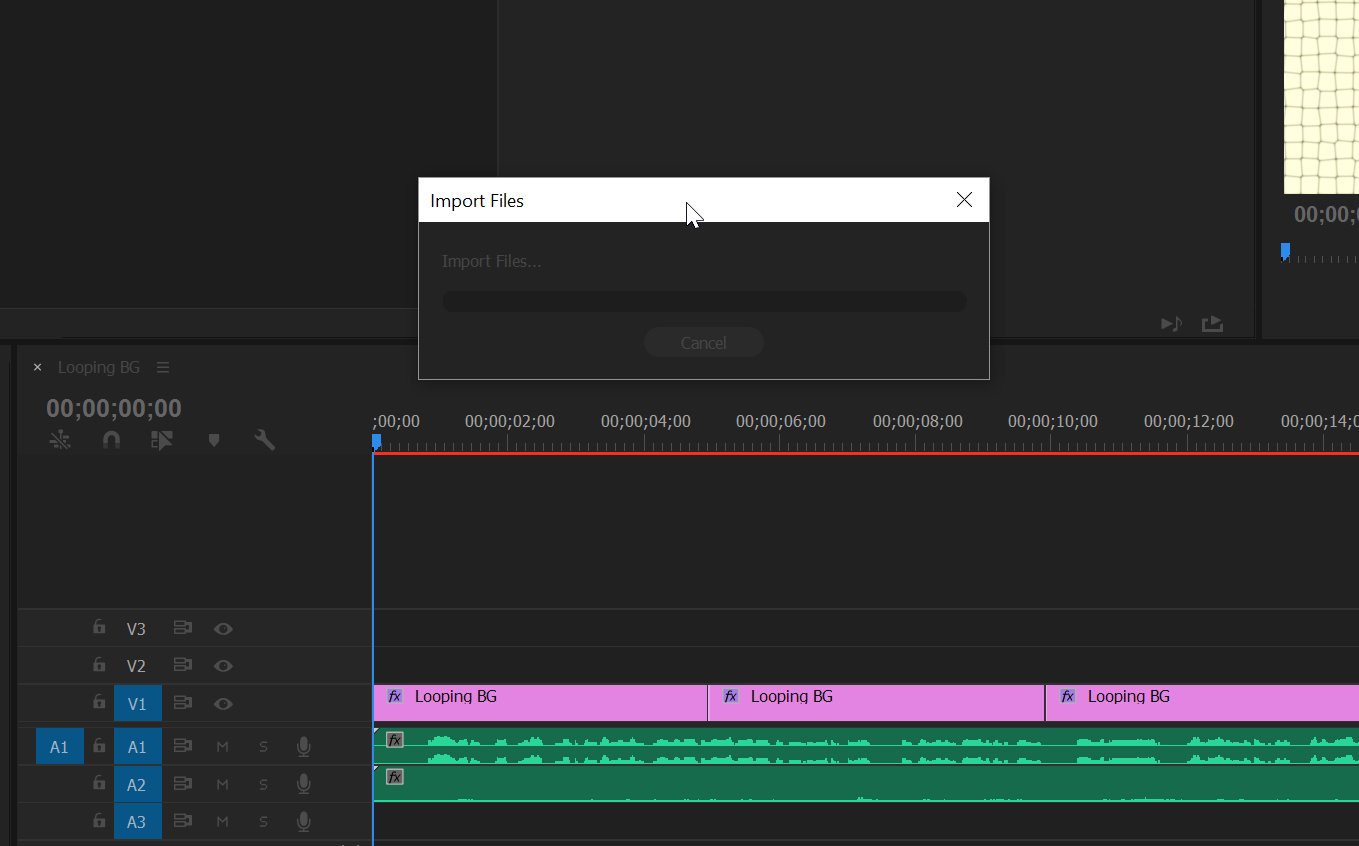Toggle Snap magnet icon in timeline
This screenshot has height=846, width=1359.
coord(111,440)
